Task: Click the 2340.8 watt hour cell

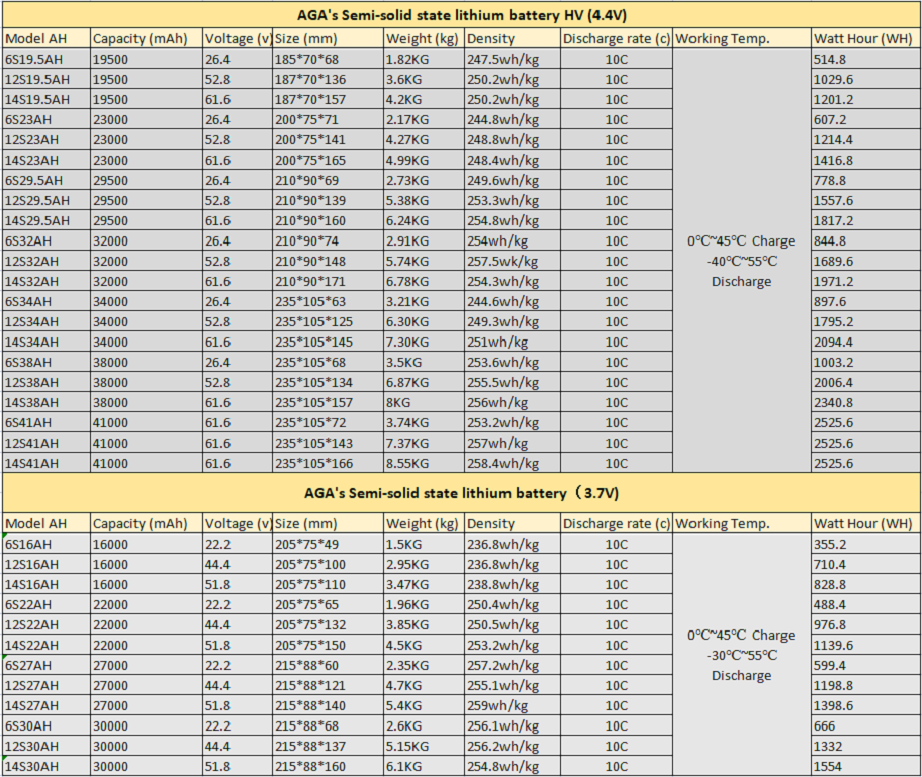Action: pyautogui.click(x=866, y=402)
